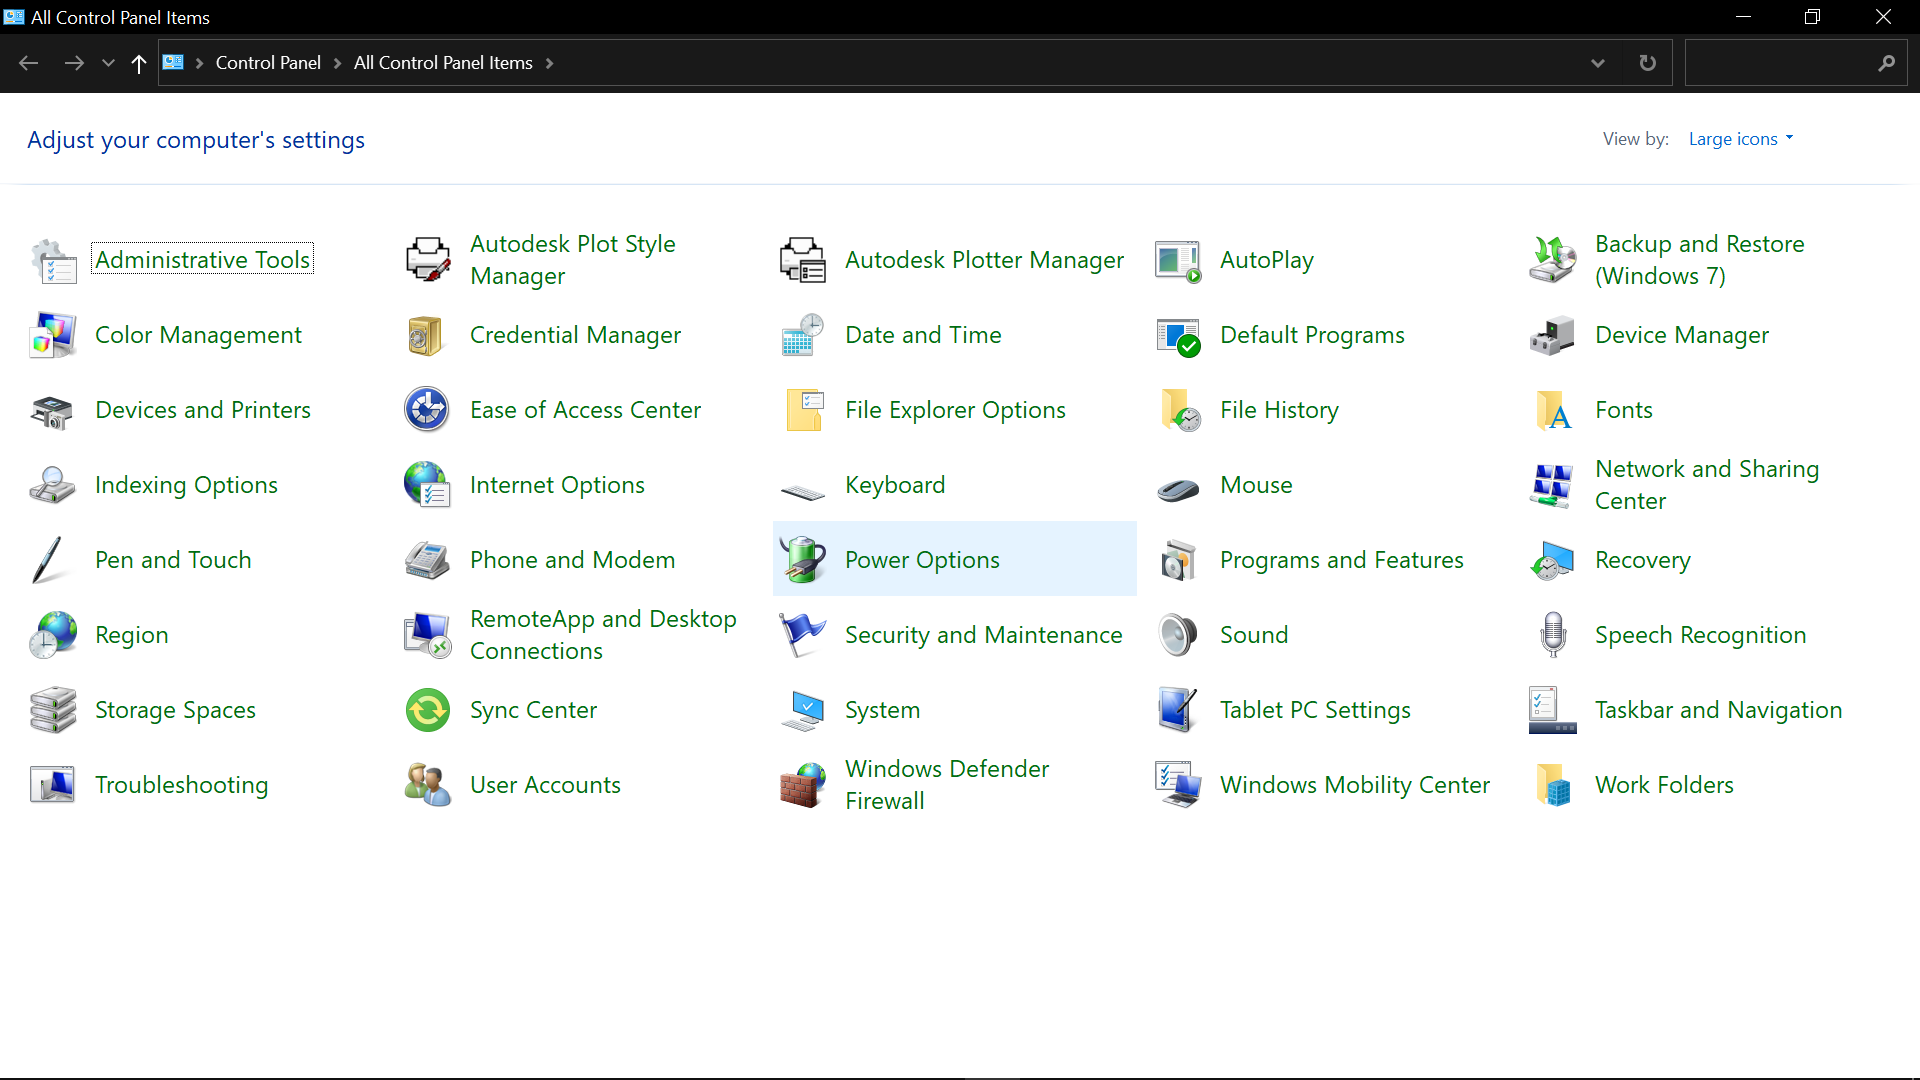The height and width of the screenshot is (1080, 1920).
Task: Open the Region globe icon
Action: pyautogui.click(x=53, y=635)
